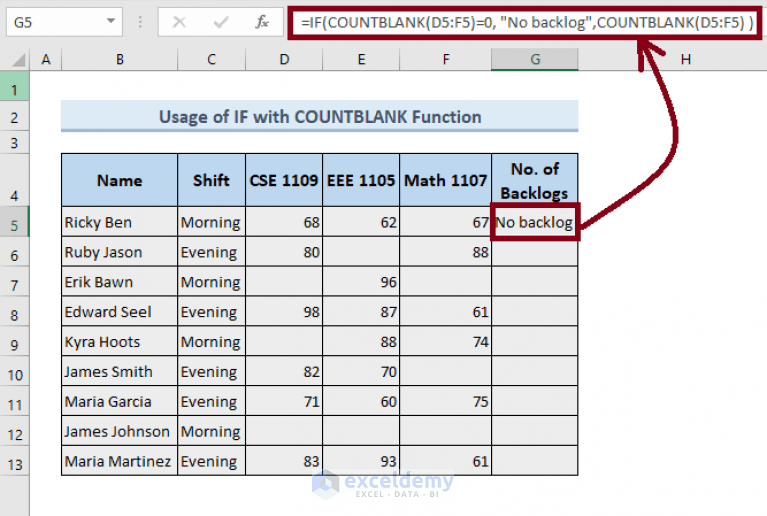767x516 pixels.
Task: Select column F header
Action: tap(446, 60)
